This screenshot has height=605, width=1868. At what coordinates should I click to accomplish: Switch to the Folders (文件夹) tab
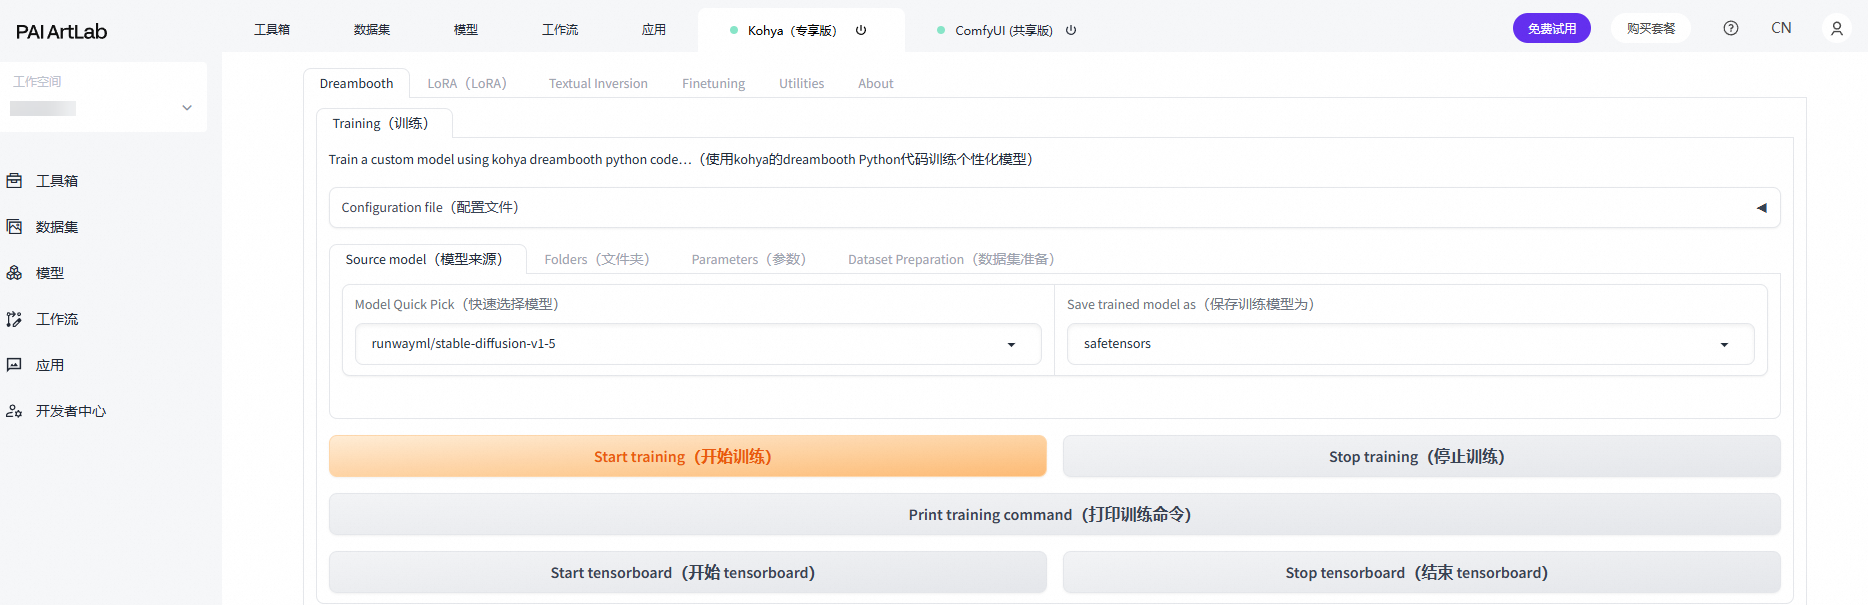coord(597,260)
